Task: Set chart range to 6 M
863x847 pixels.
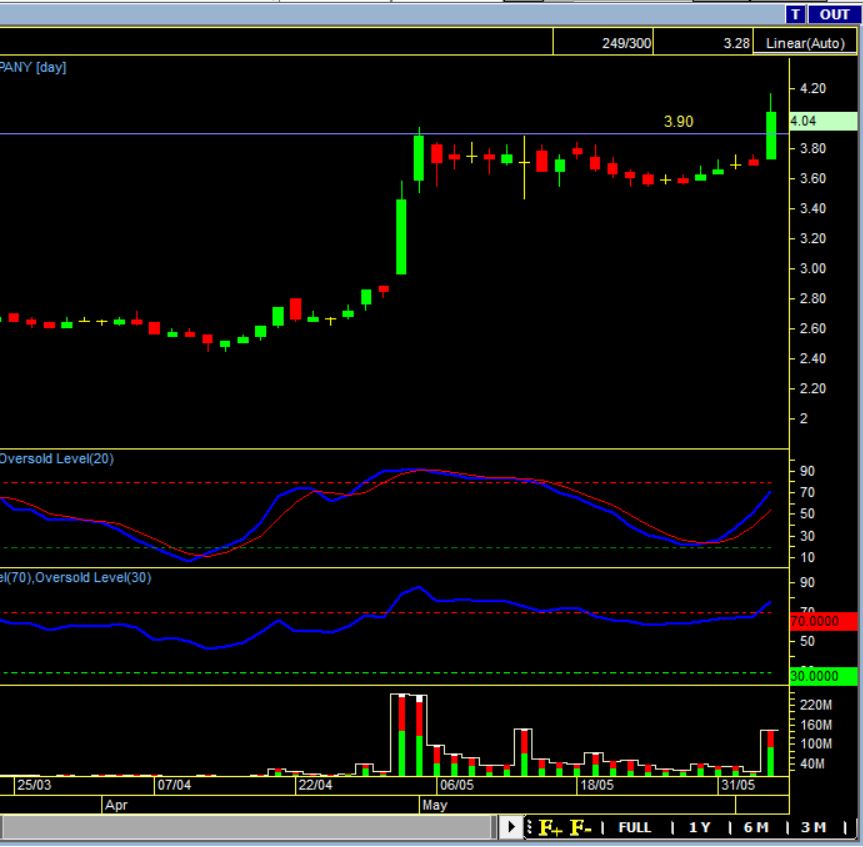Action: coord(756,828)
